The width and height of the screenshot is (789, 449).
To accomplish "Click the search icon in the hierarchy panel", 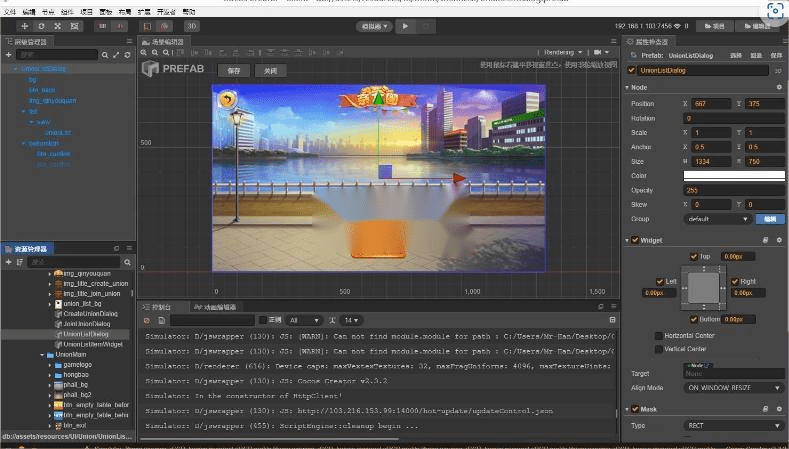I will [105, 55].
